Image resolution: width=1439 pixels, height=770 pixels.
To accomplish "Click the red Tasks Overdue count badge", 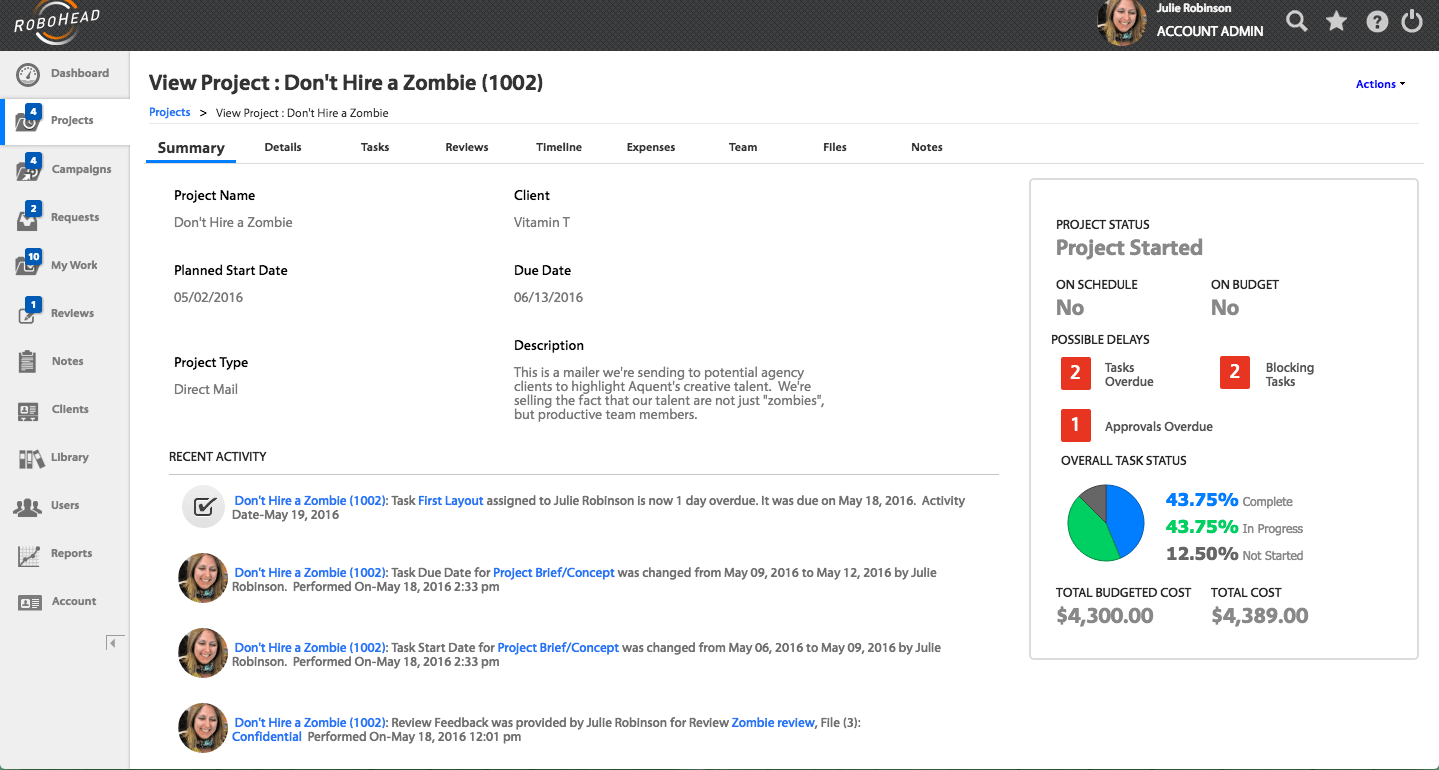I will [x=1075, y=373].
